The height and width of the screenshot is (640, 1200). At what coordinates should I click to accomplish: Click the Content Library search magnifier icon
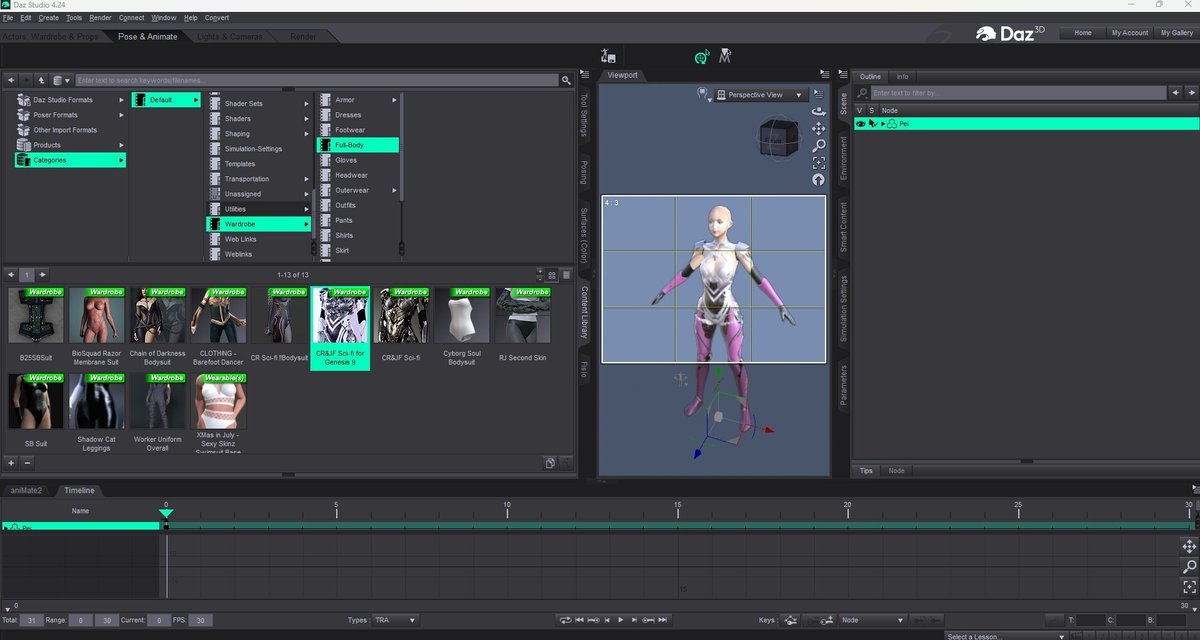568,80
